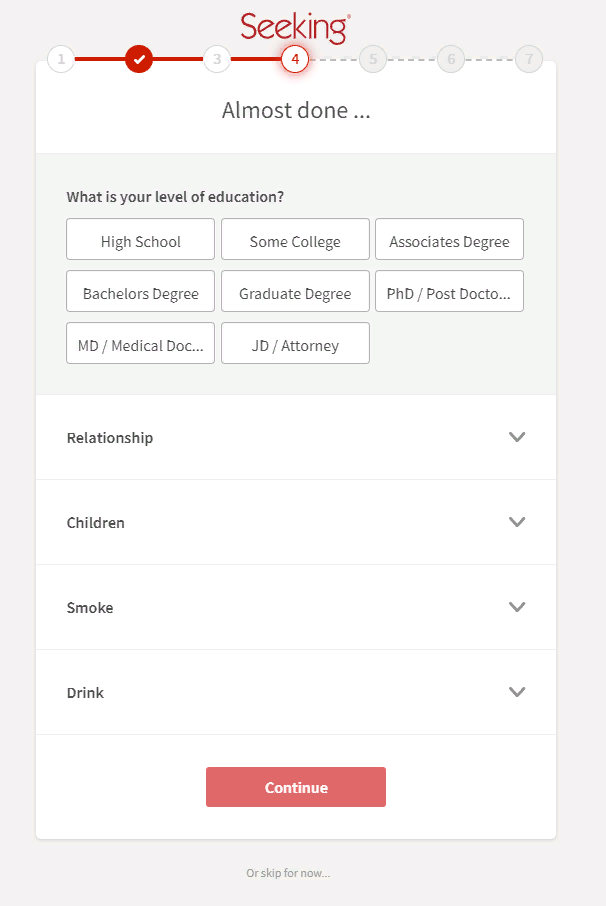The height and width of the screenshot is (906, 606).
Task: Expand the Relationship section chevron
Action: click(x=517, y=437)
